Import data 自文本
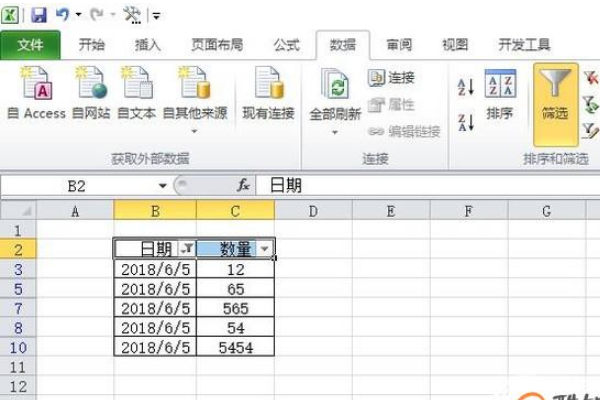Viewport: 600px width, 400px height. point(137,93)
